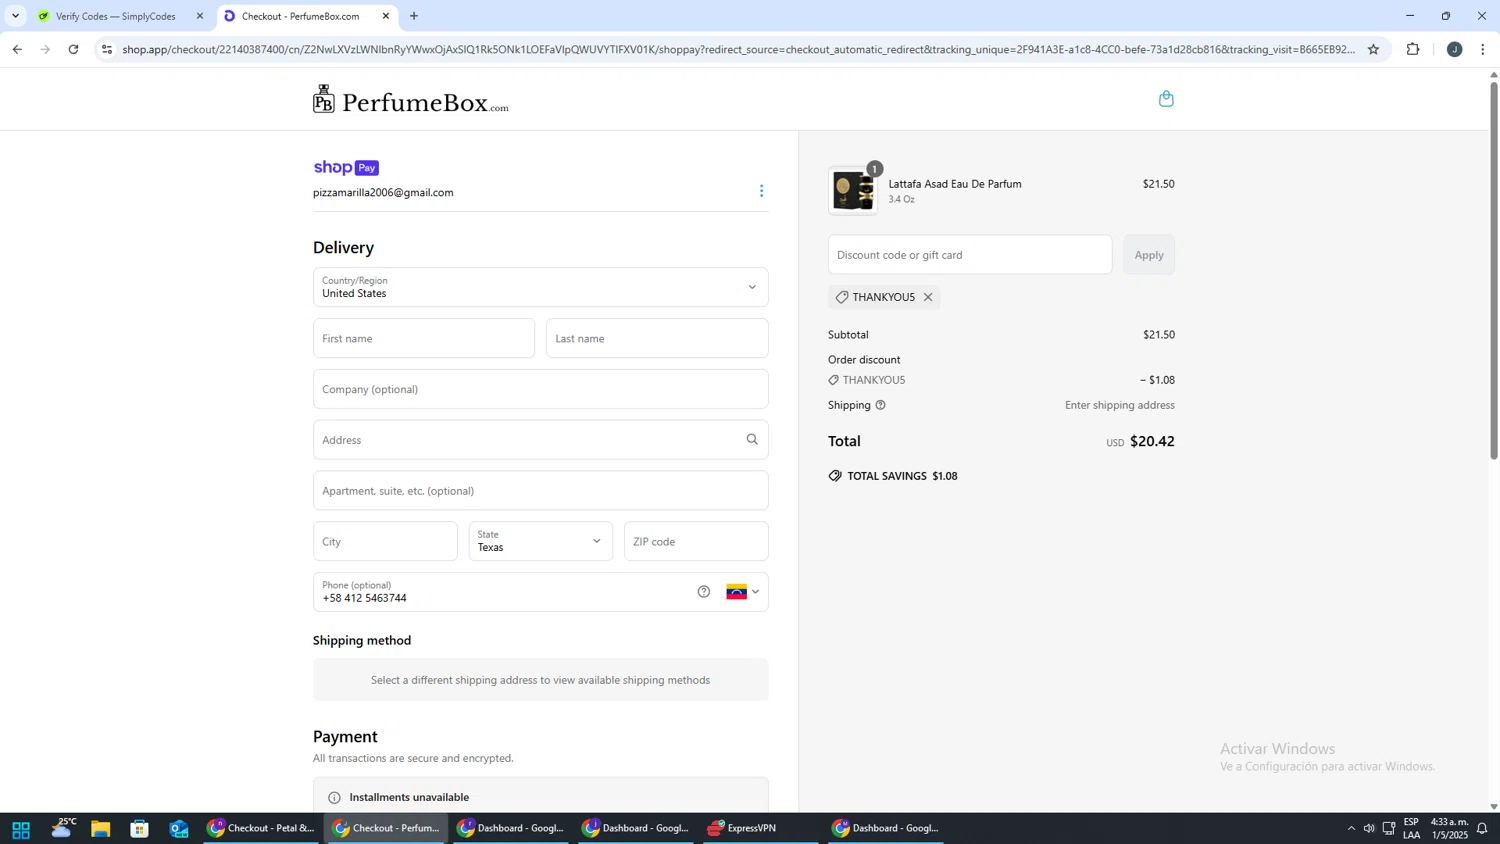Open Shop Pay account options menu
Viewport: 1500px width, 844px height.
coord(761,191)
